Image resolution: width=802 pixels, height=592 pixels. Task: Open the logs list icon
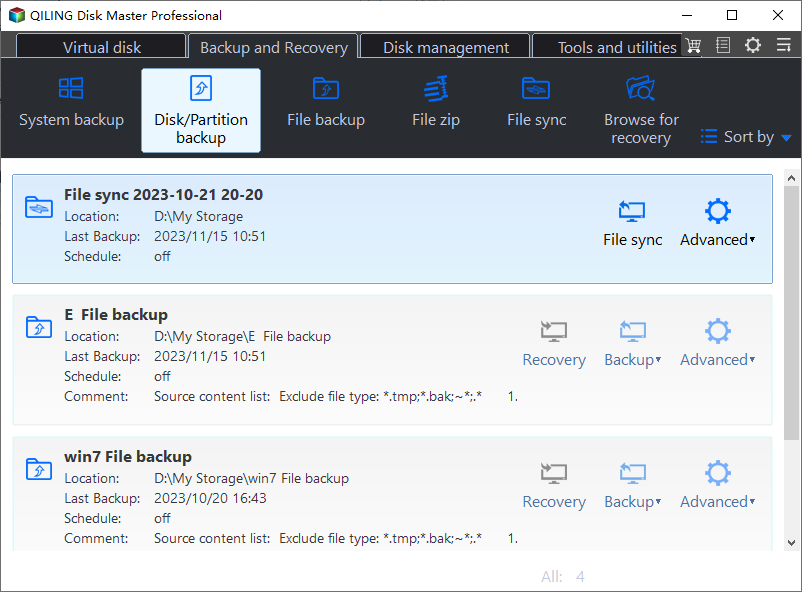tap(723, 46)
